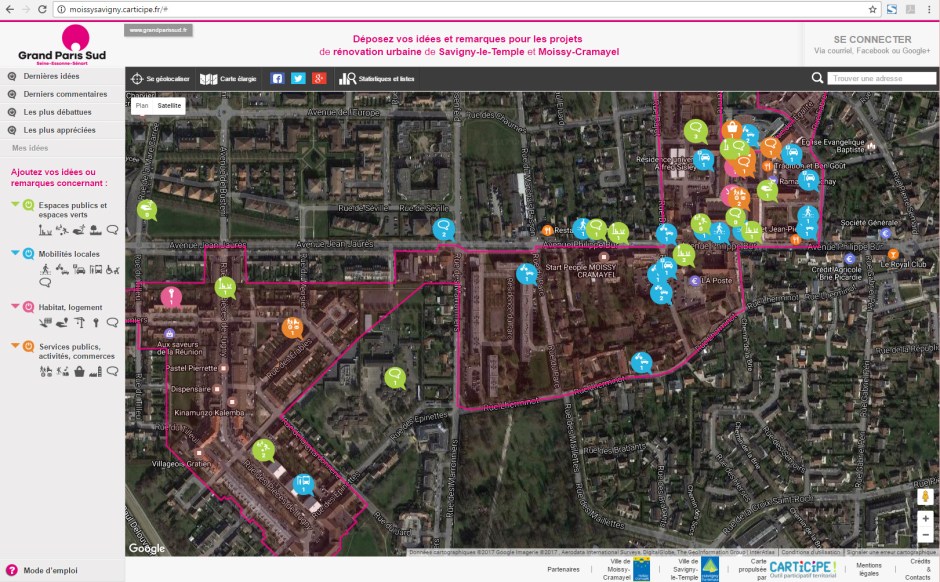The width and height of the screenshot is (940, 582).
Task: Share via the Twitter icon
Action: tap(298, 79)
